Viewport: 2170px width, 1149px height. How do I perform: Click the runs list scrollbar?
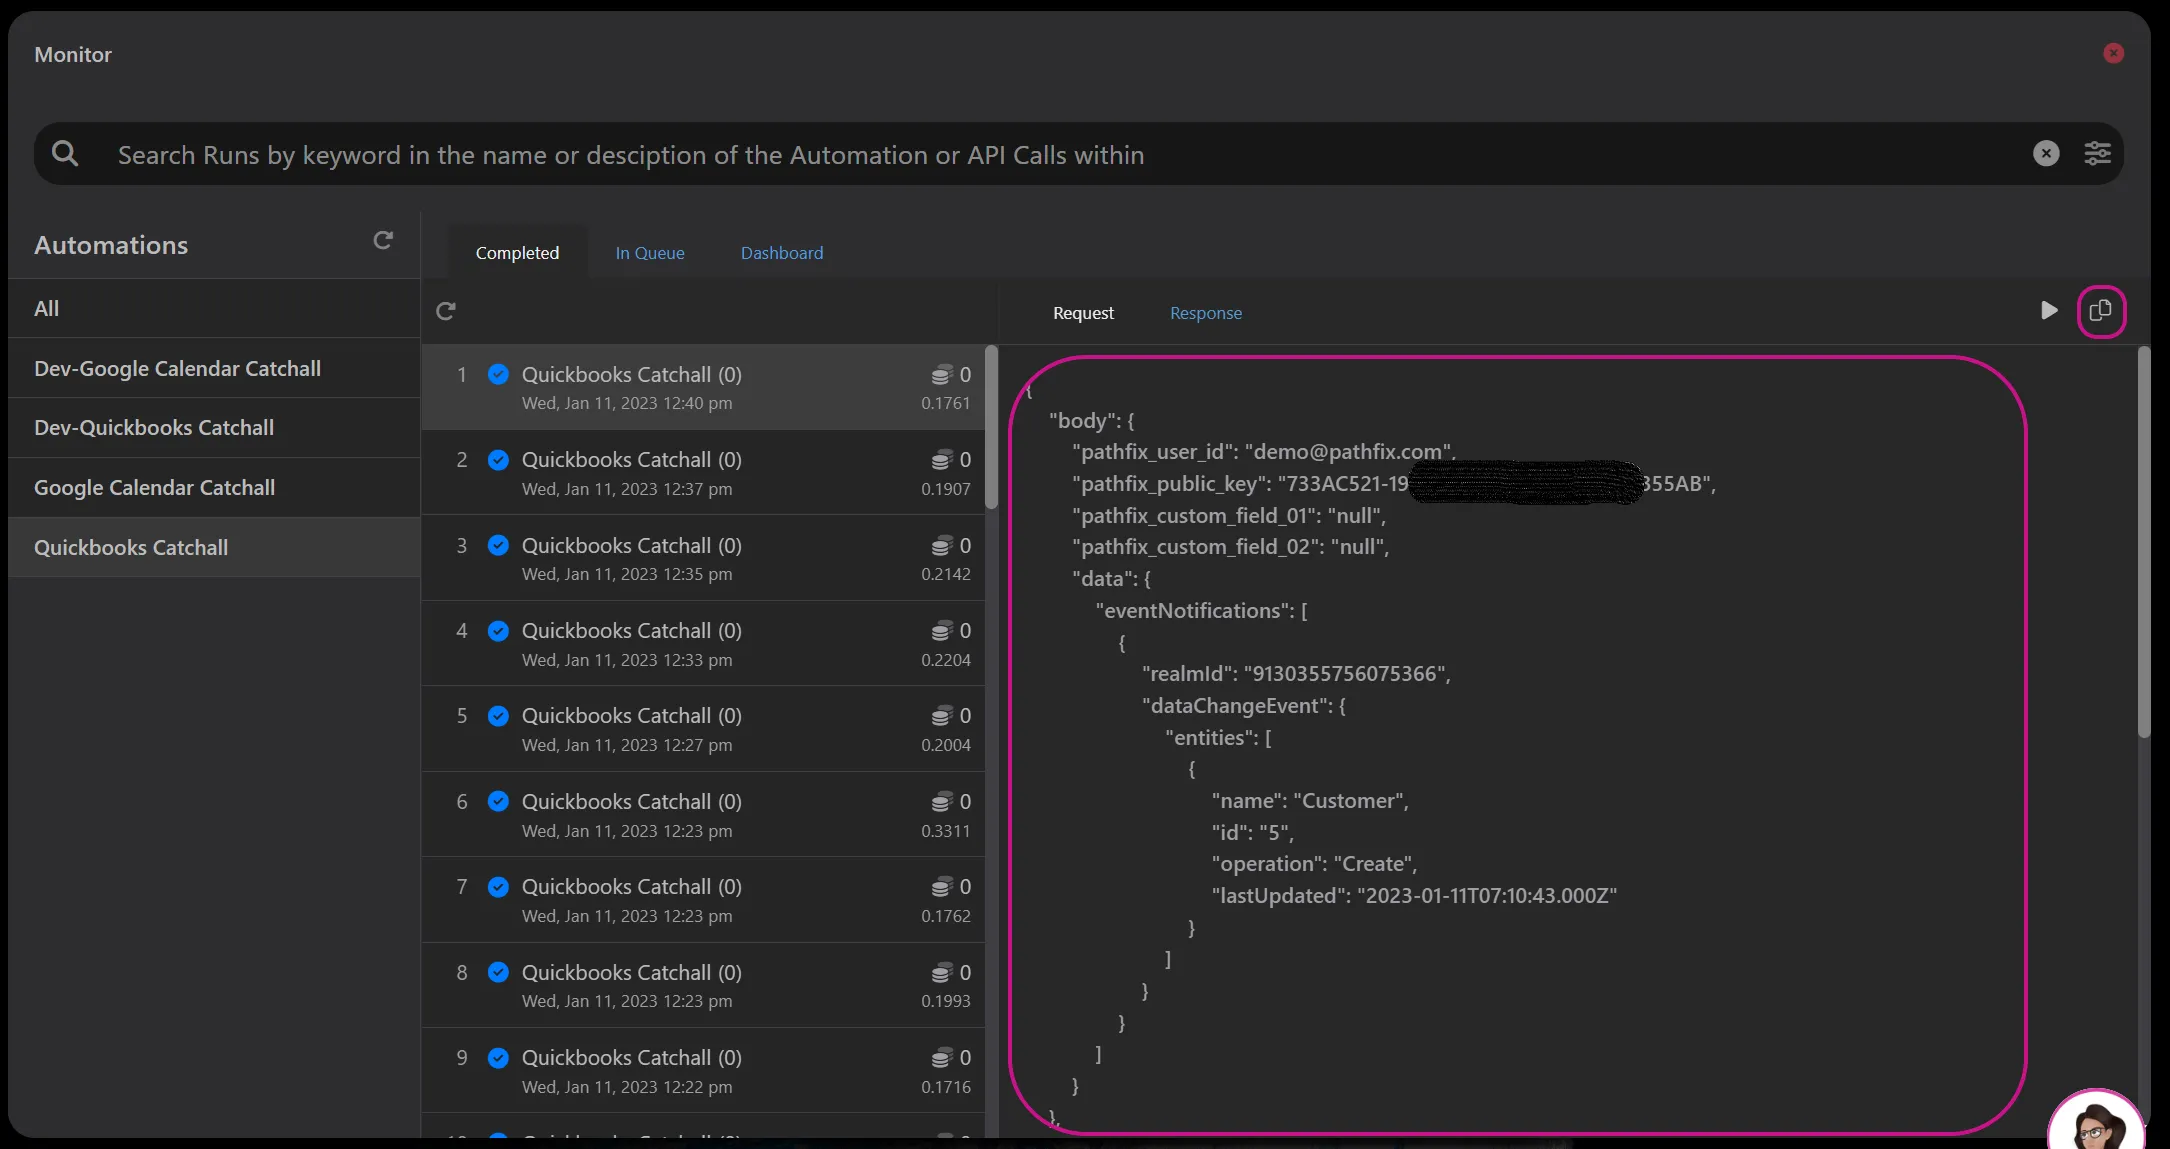pyautogui.click(x=991, y=427)
